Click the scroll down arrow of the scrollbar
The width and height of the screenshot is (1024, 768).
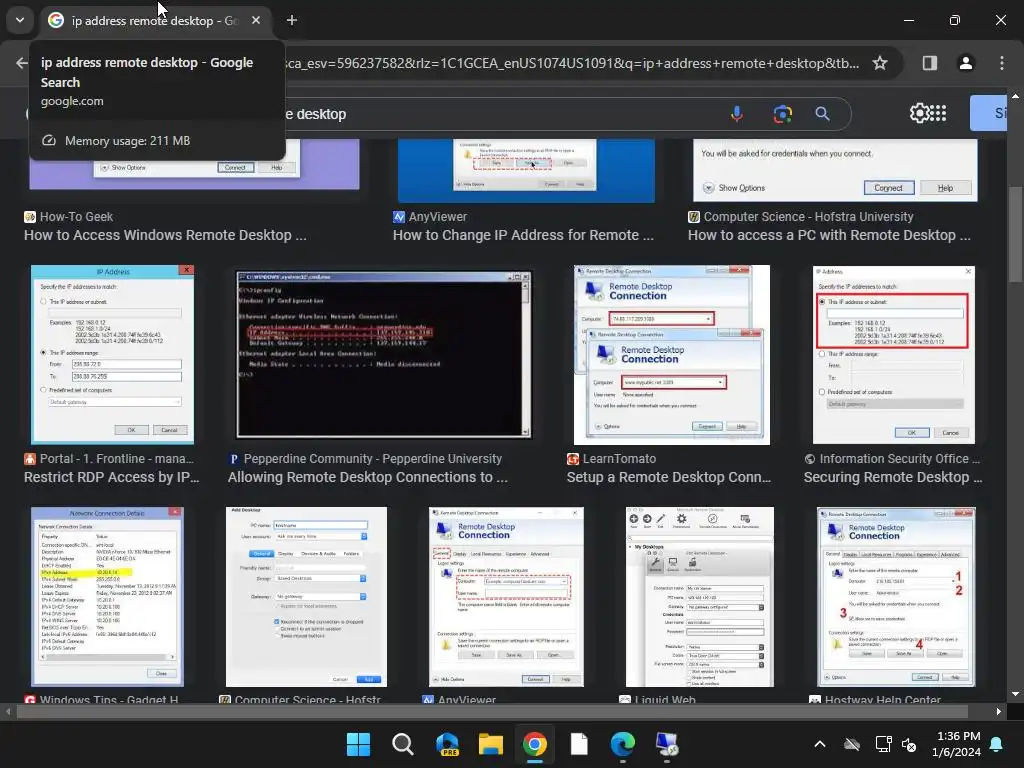pyautogui.click(x=1015, y=694)
